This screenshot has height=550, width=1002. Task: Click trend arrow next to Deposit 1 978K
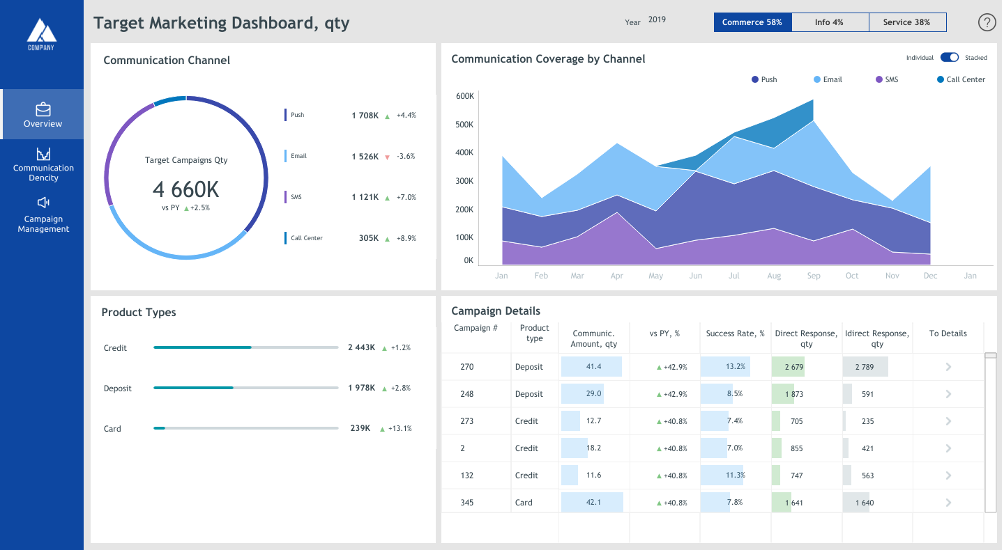[x=385, y=388]
